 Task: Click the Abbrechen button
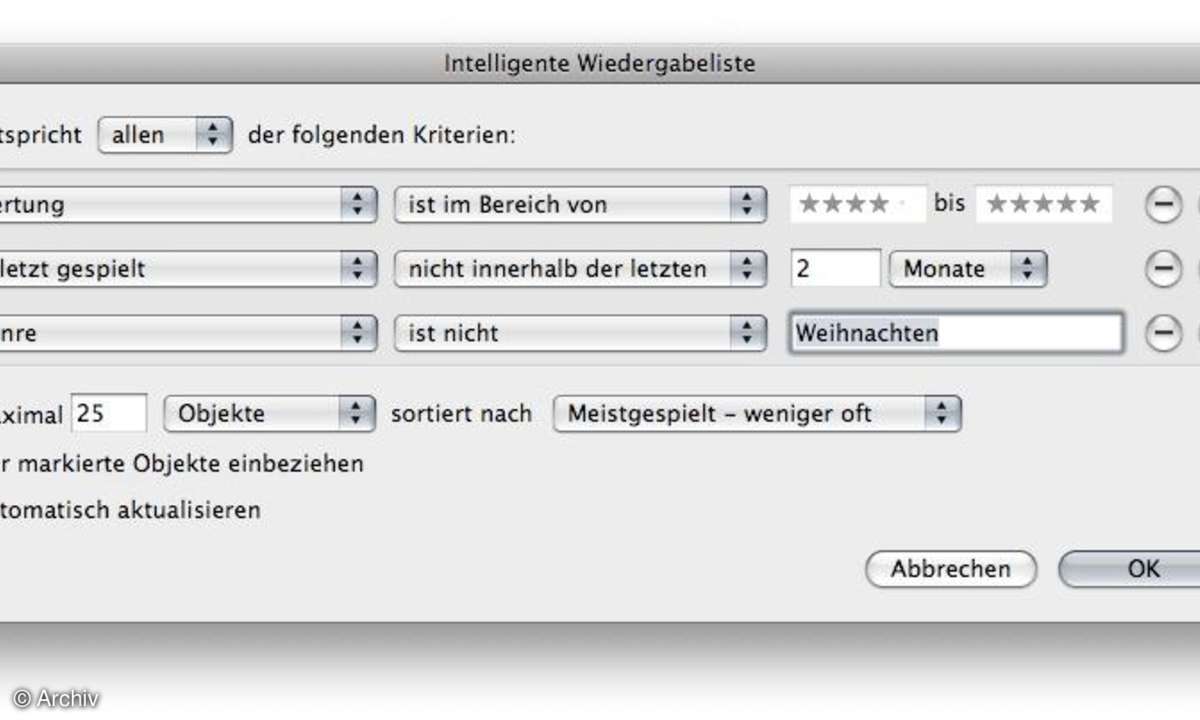click(950, 570)
